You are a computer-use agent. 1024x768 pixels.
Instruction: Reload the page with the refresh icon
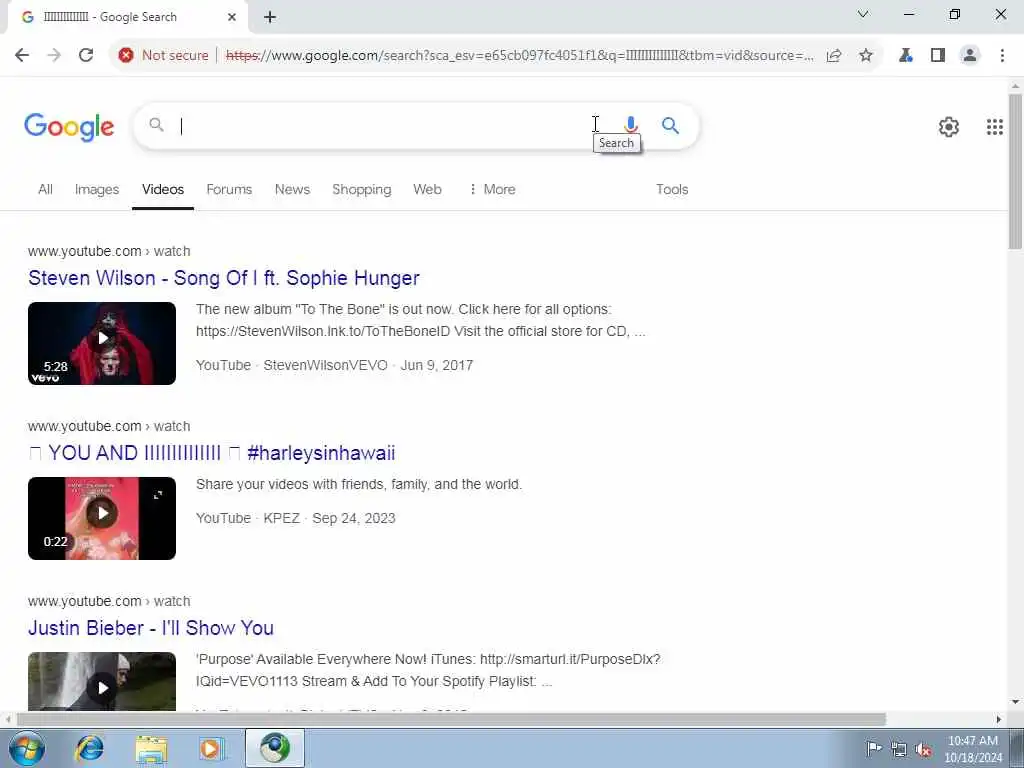point(86,56)
